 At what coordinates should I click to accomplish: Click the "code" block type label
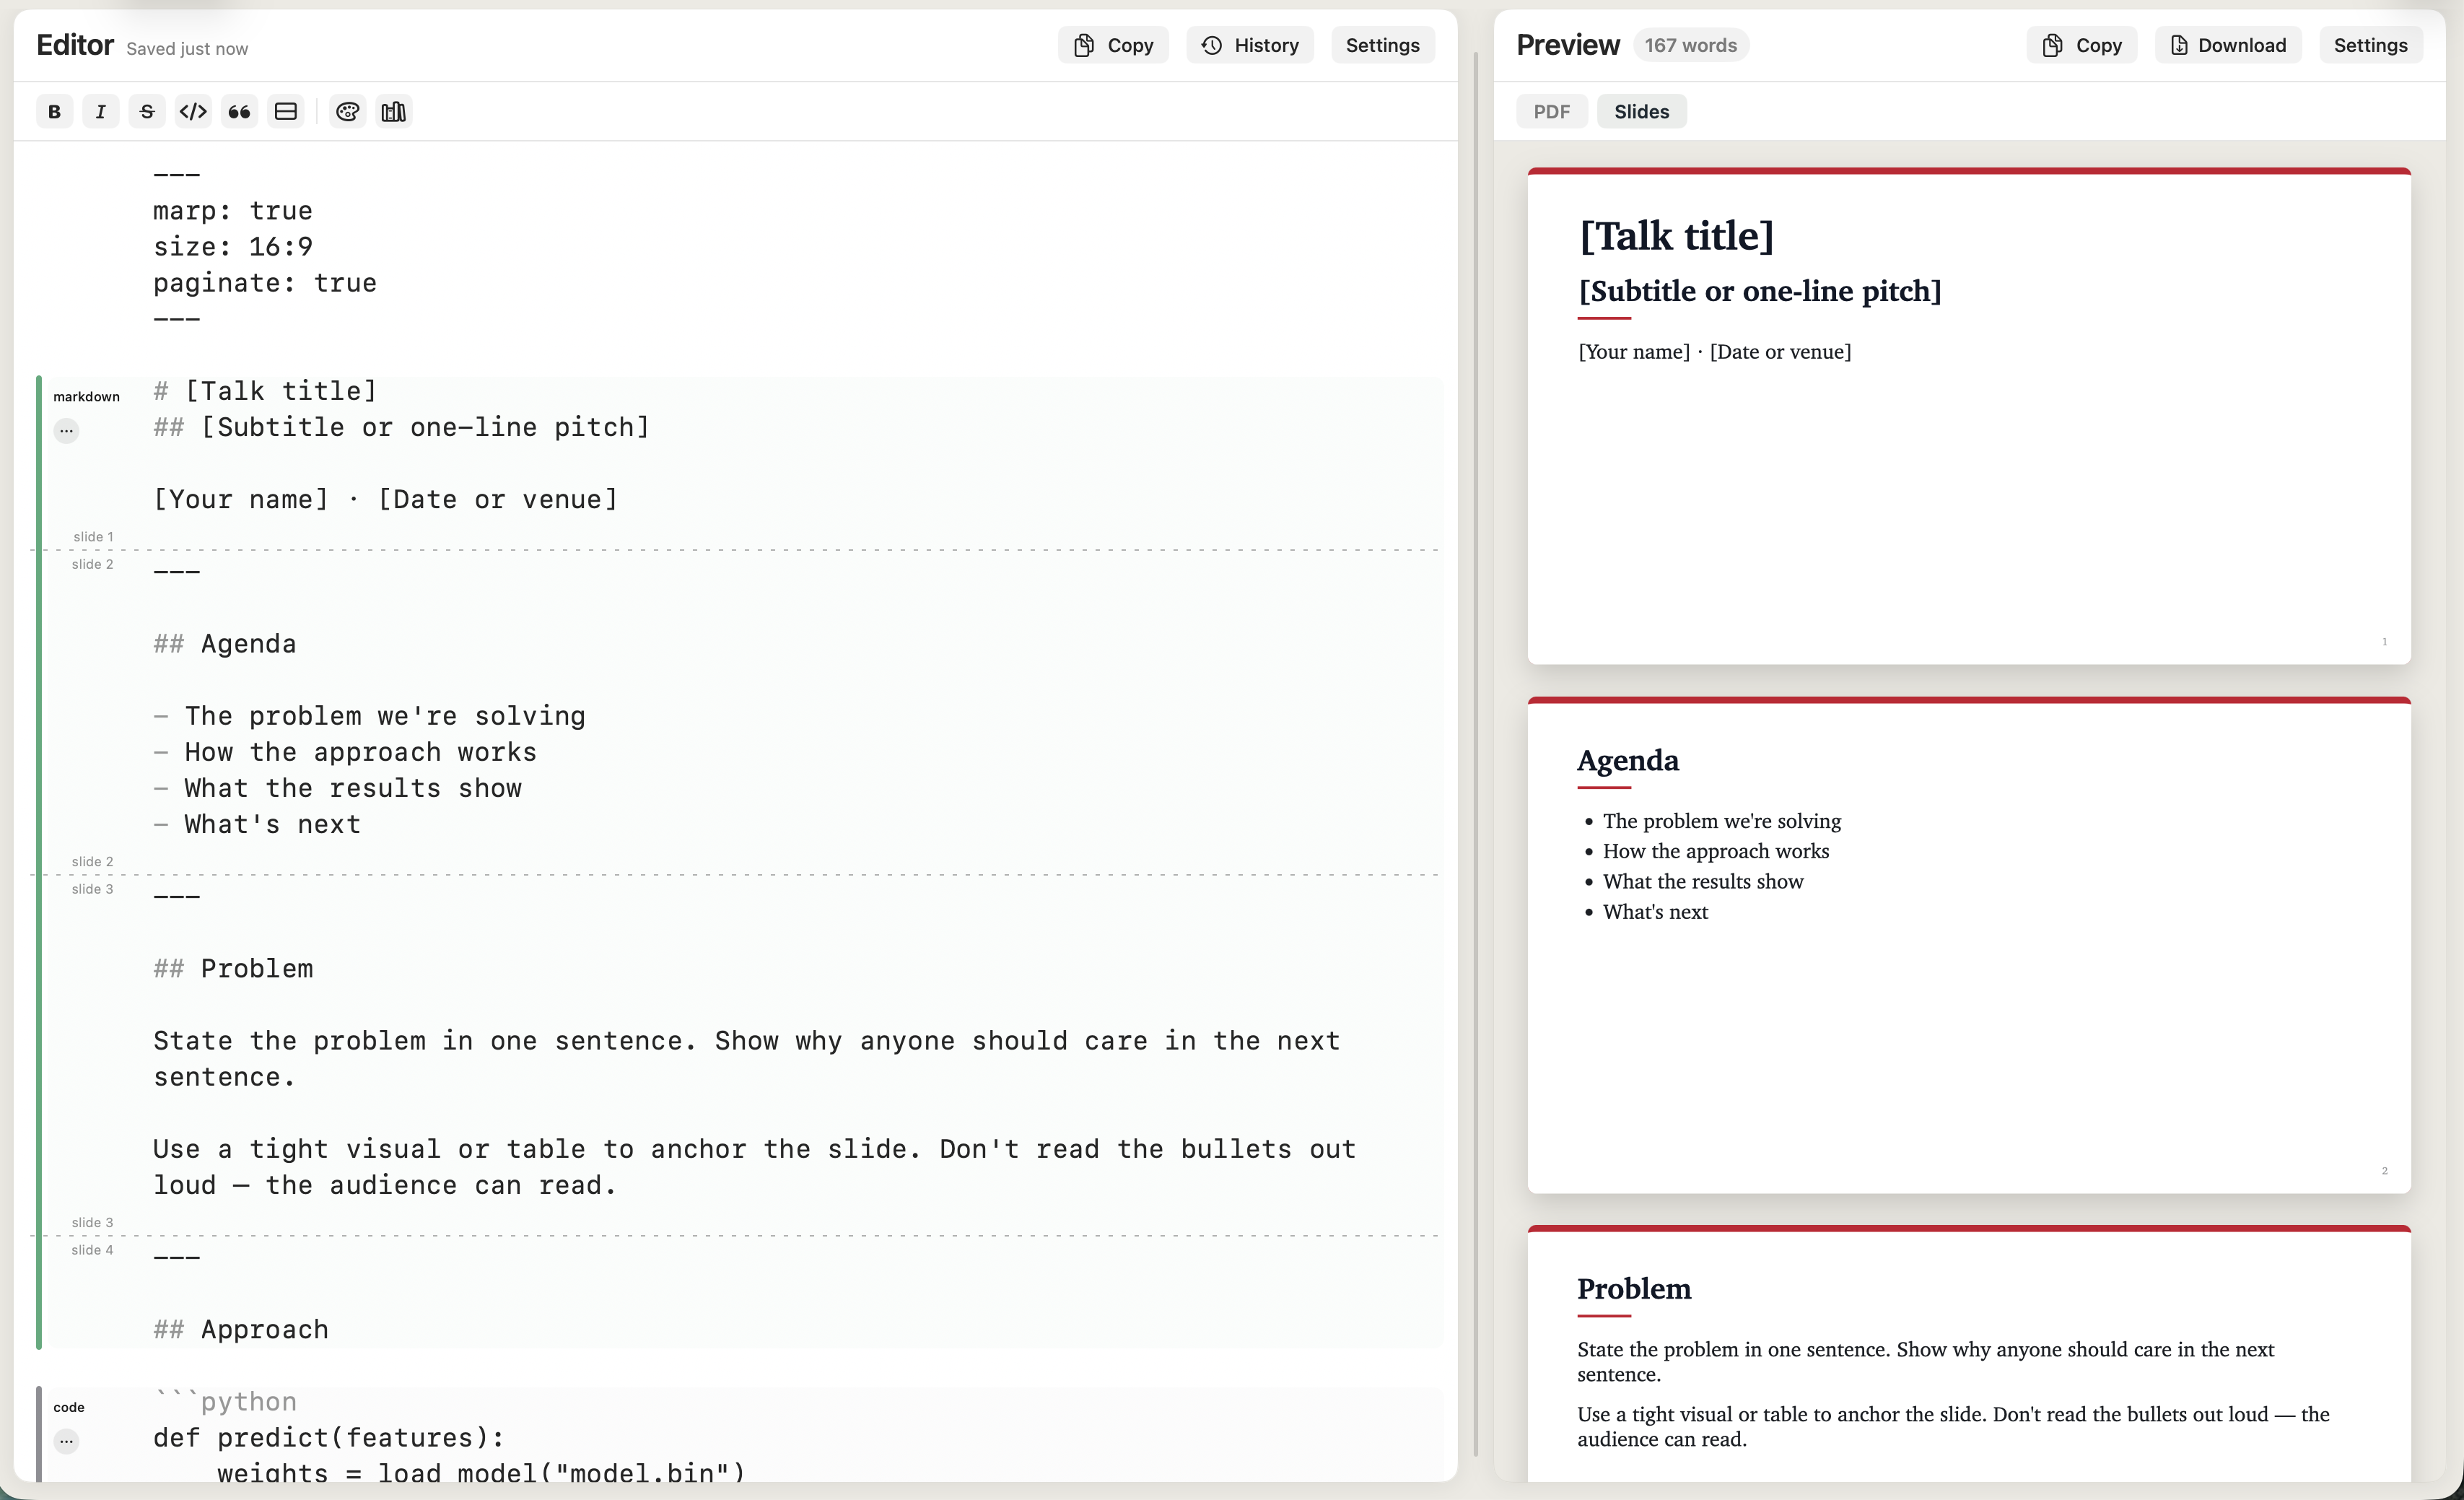point(69,1407)
